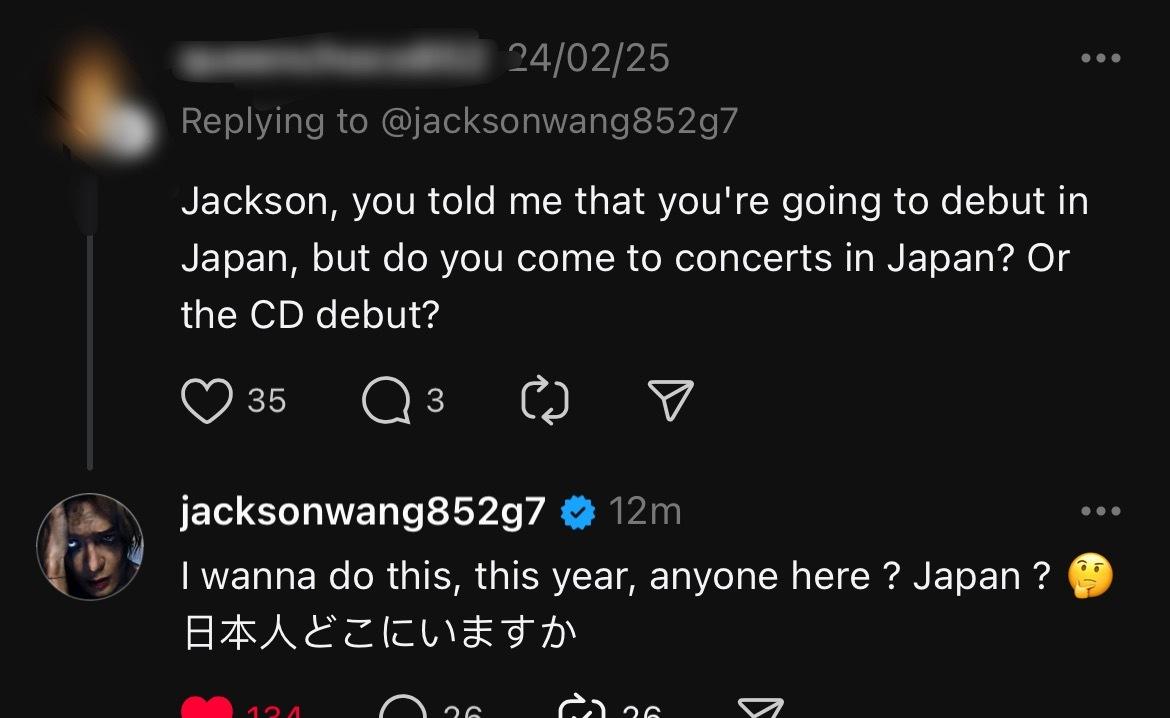Like the Japan debut question post

tap(206, 401)
